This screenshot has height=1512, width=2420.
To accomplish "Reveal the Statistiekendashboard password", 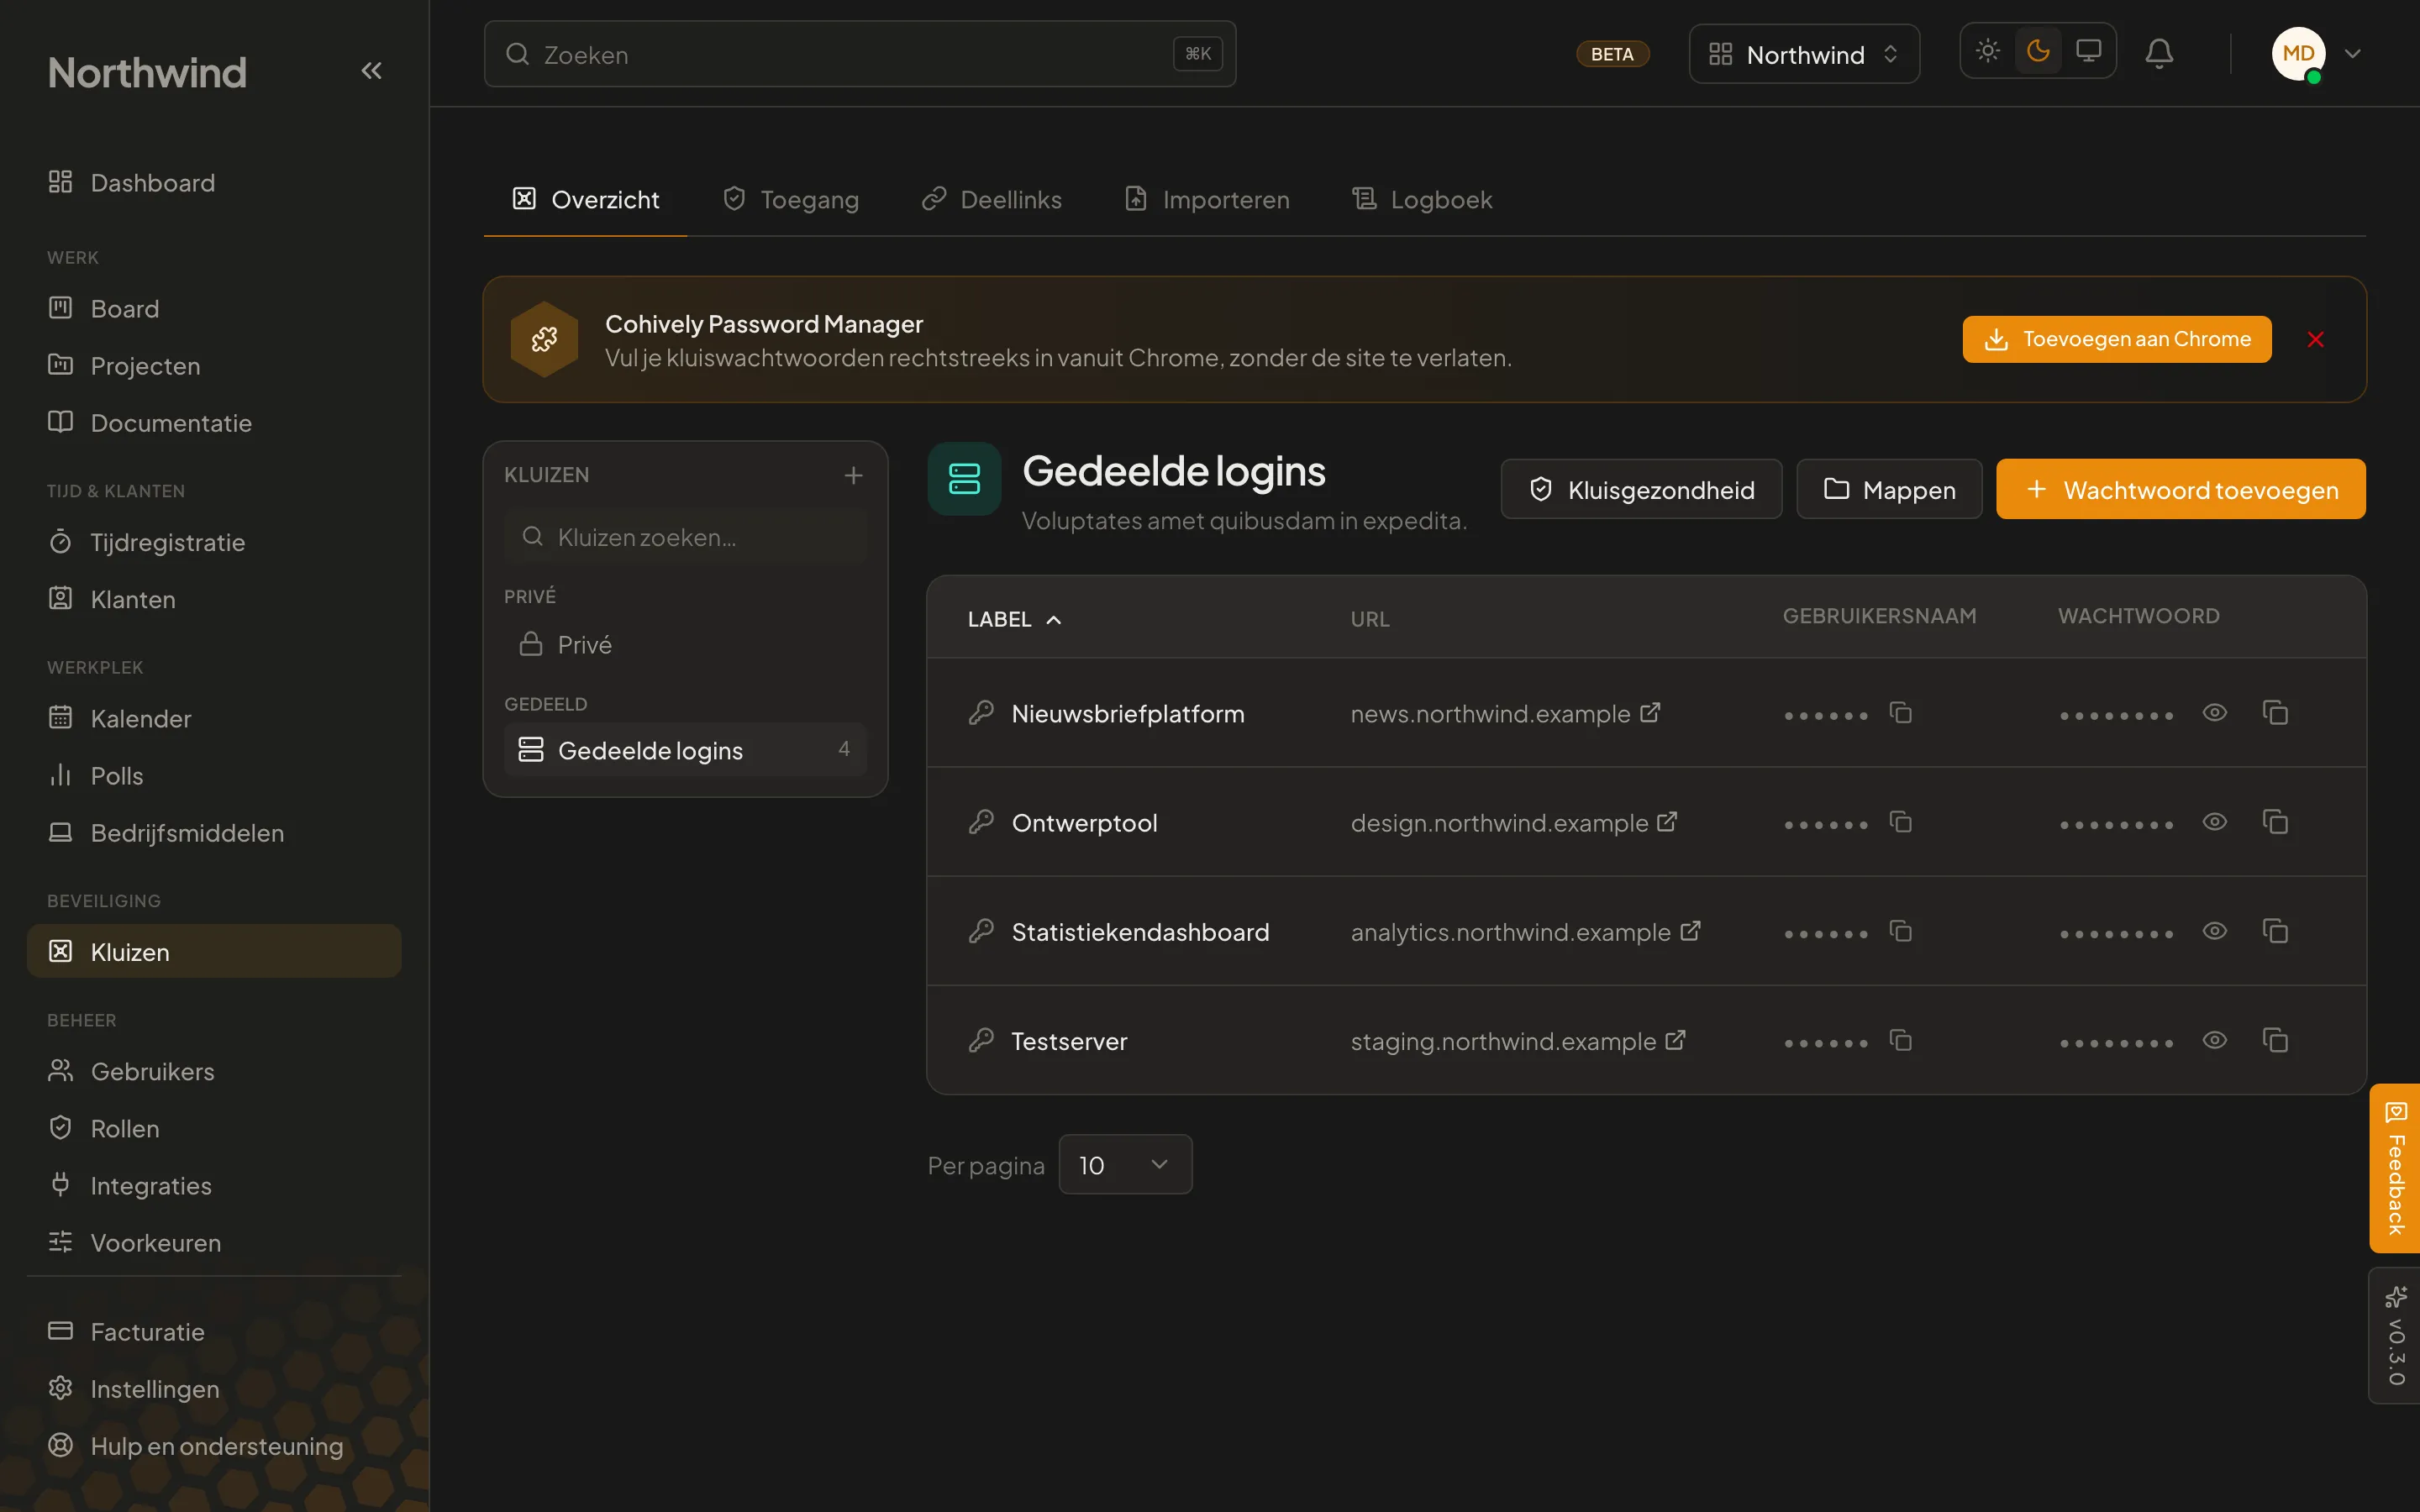I will coord(2214,931).
